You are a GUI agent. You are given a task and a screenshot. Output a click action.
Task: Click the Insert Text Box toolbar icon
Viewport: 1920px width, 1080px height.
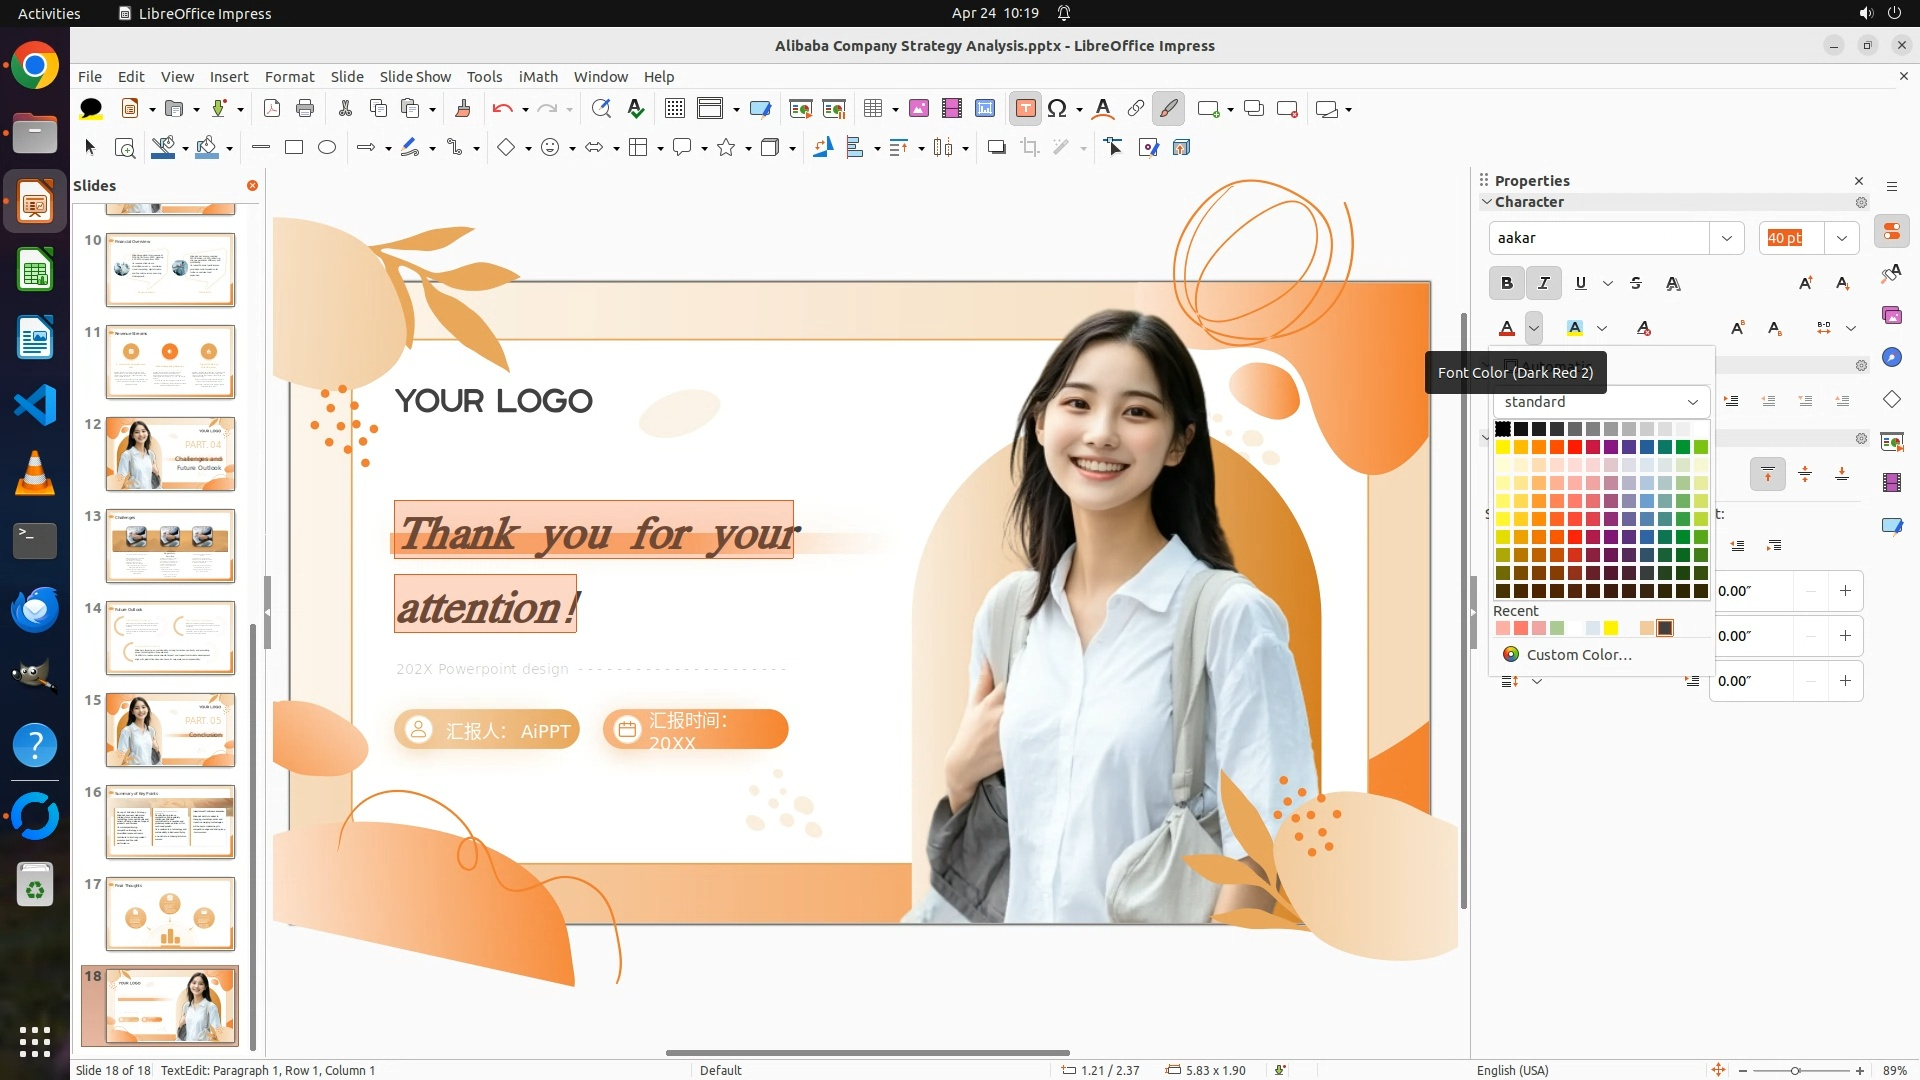[x=1025, y=109]
